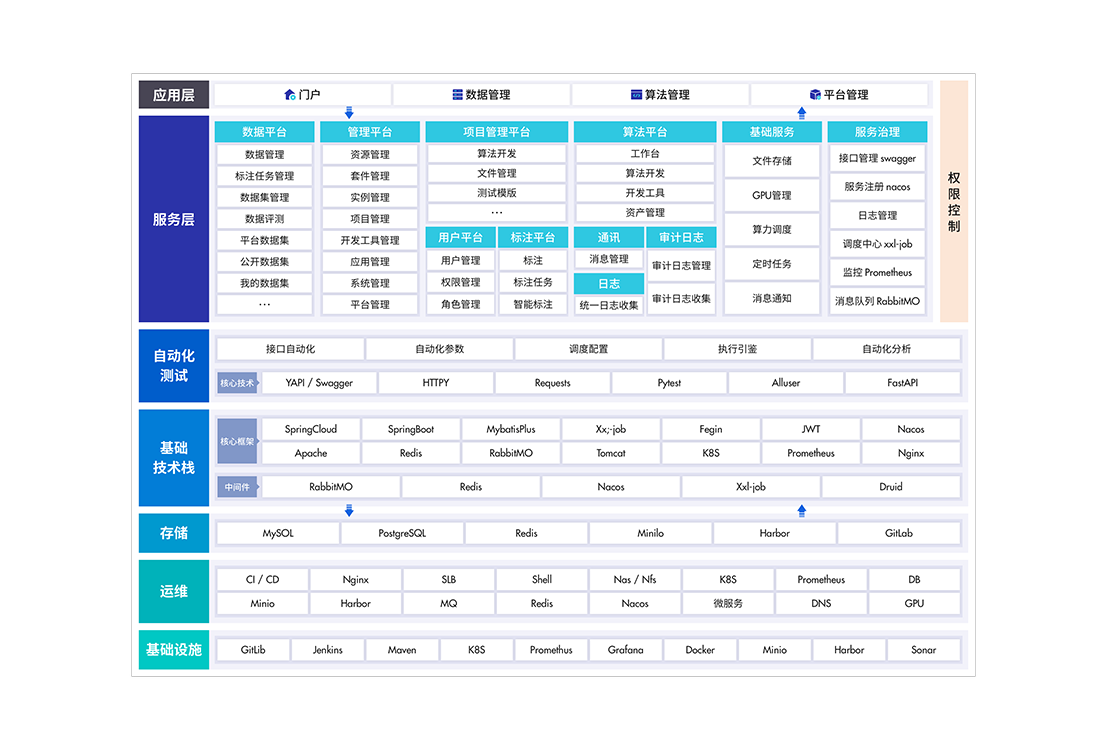Click the Grafana box
This screenshot has height=750, width=1107.
(626, 650)
